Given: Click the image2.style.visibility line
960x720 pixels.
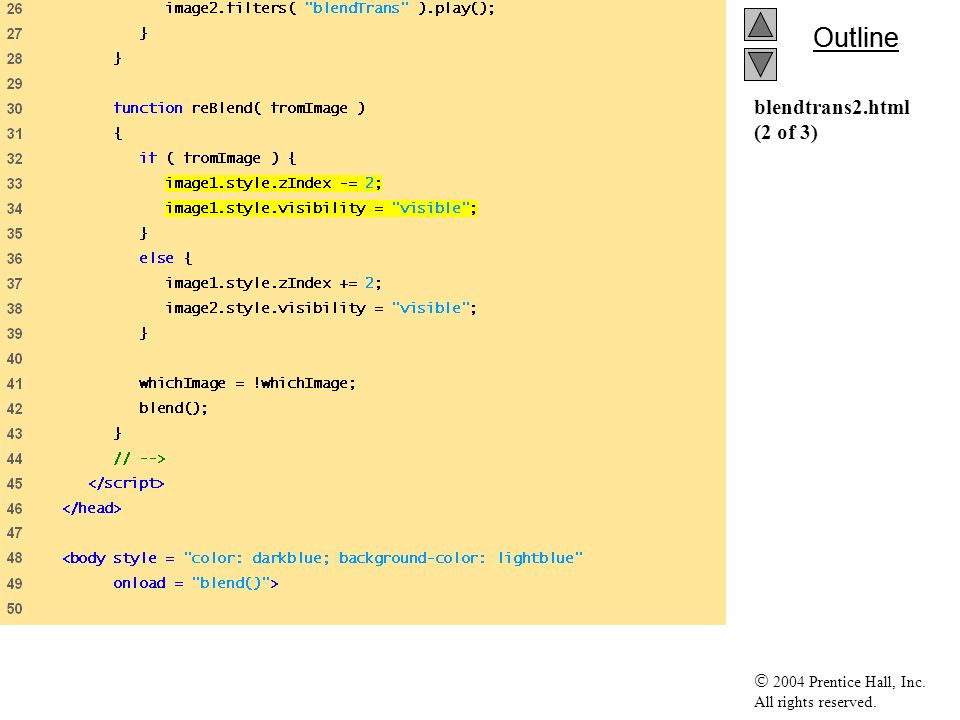Looking at the screenshot, I should point(321,308).
